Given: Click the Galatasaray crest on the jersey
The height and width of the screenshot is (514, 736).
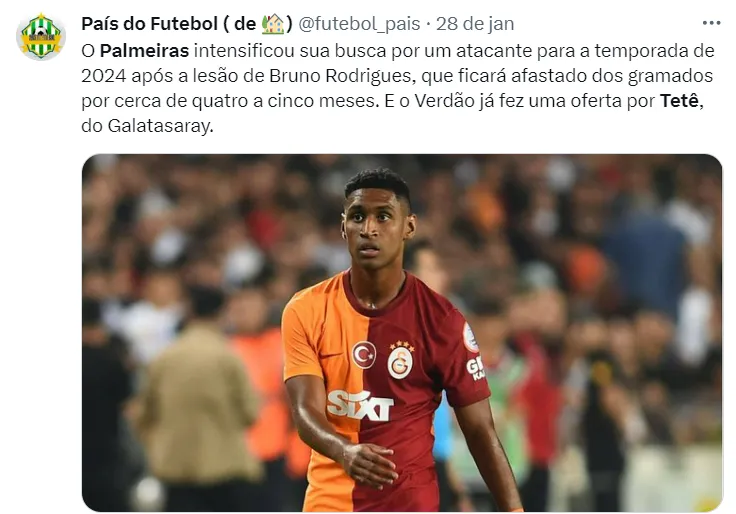Looking at the screenshot, I should pos(400,361).
